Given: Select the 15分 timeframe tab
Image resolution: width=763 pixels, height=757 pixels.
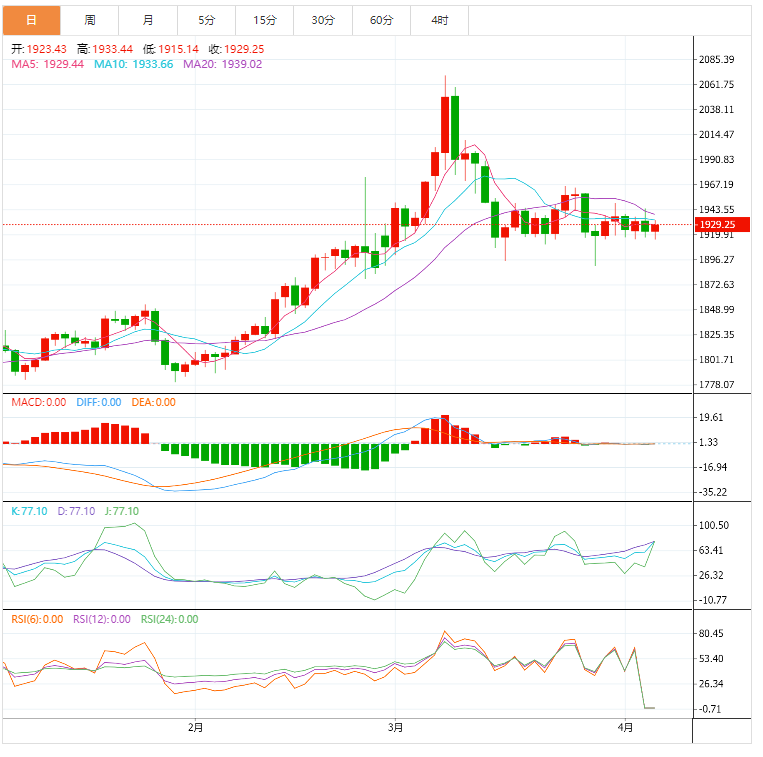Looking at the screenshot, I should tap(265, 20).
